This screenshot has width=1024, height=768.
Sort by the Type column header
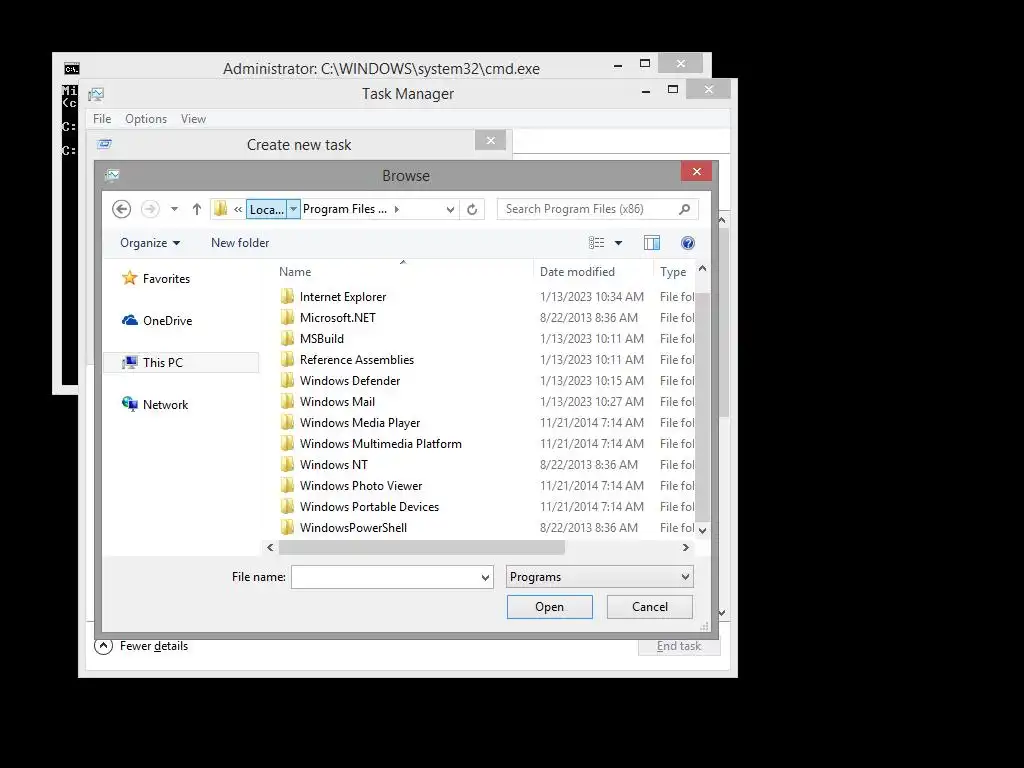(x=673, y=272)
